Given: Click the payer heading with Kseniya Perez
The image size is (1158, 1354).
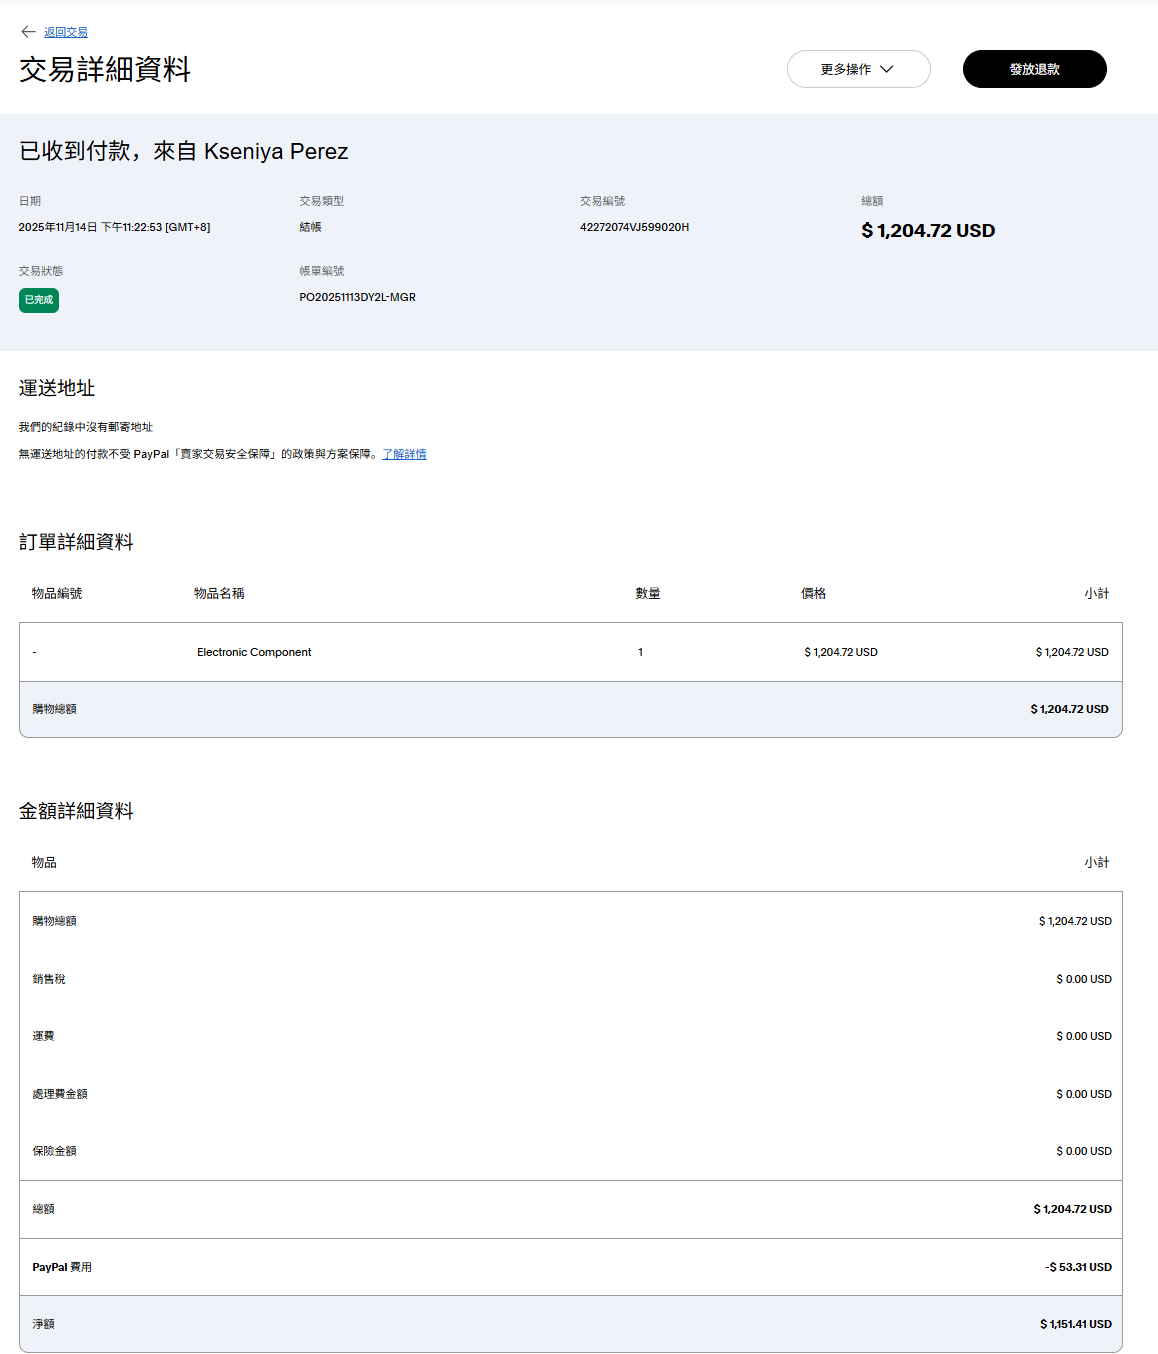Looking at the screenshot, I should click(184, 151).
